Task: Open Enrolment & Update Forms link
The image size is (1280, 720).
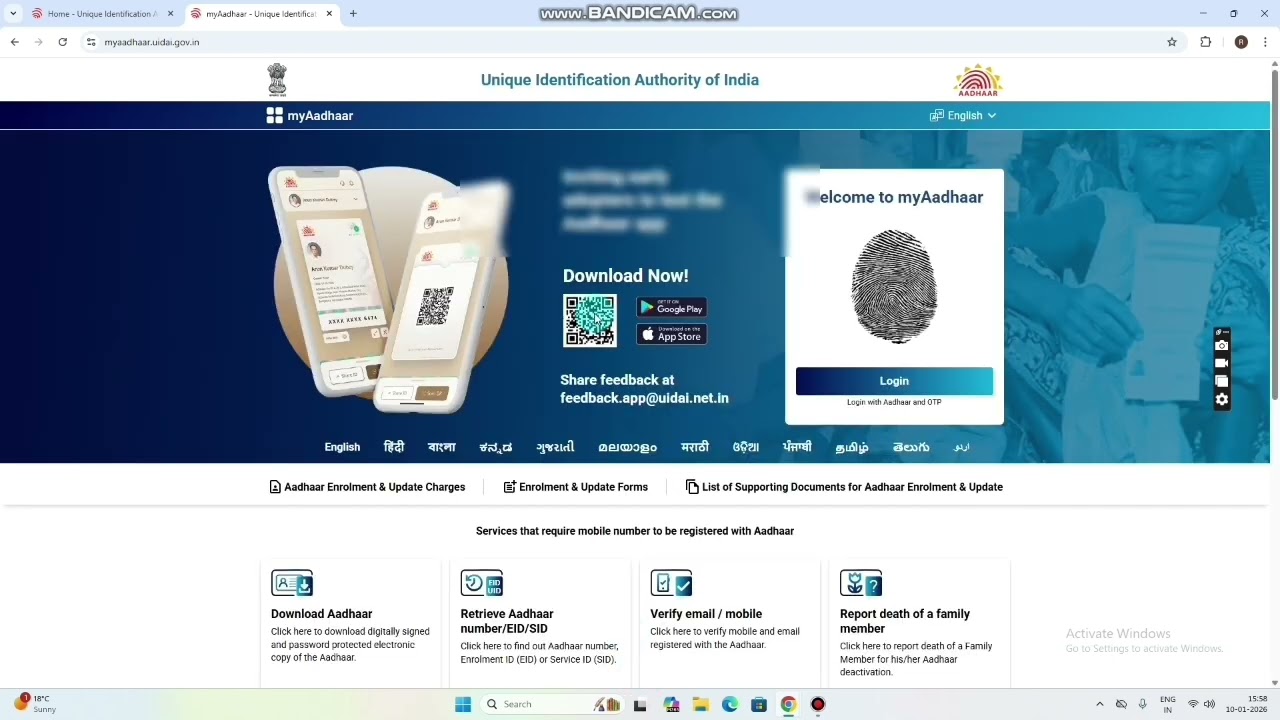Action: pos(576,487)
